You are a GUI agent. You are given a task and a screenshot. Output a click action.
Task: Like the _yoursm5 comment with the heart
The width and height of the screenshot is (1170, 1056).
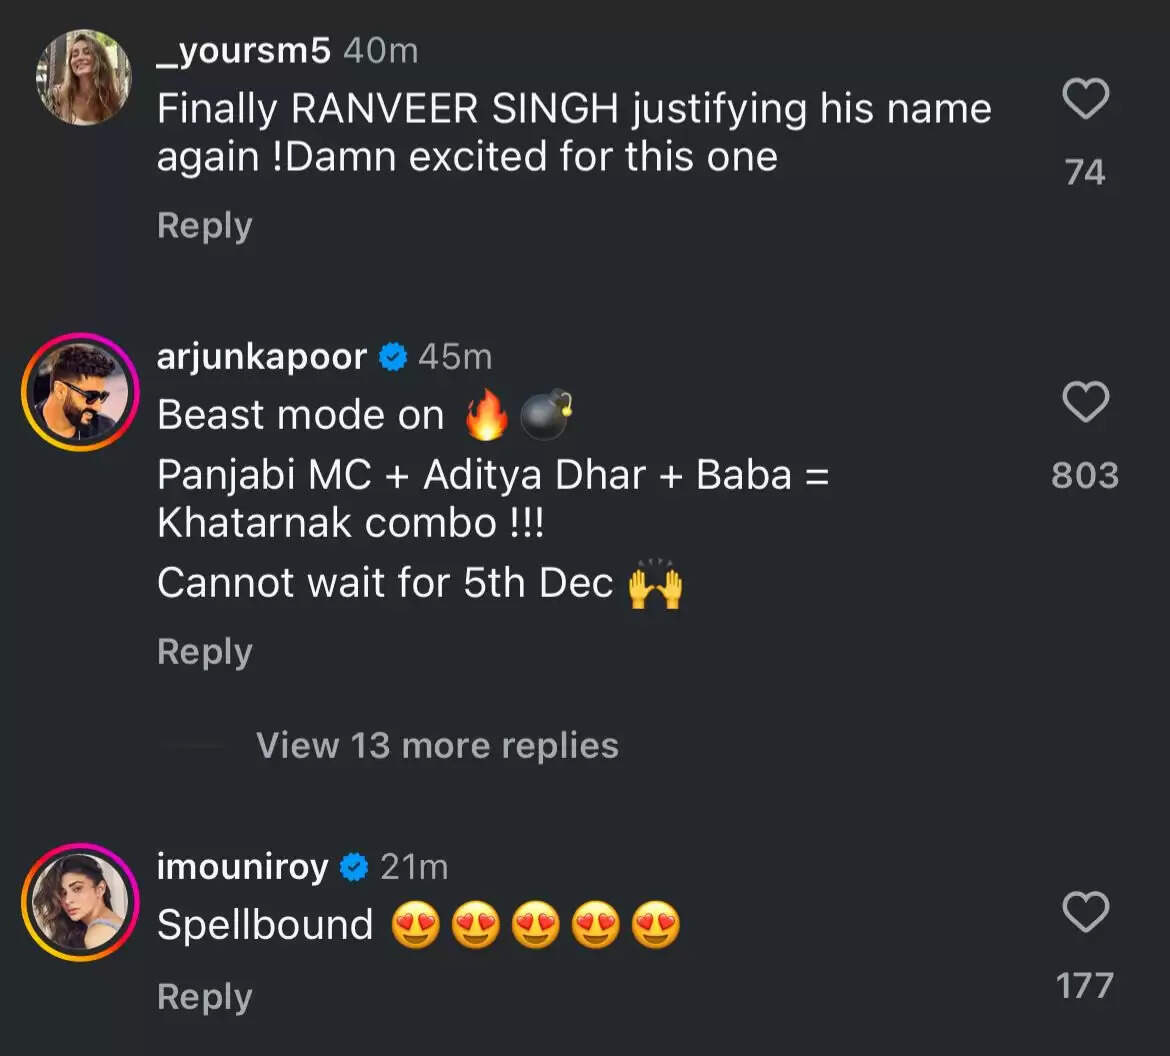1085,100
